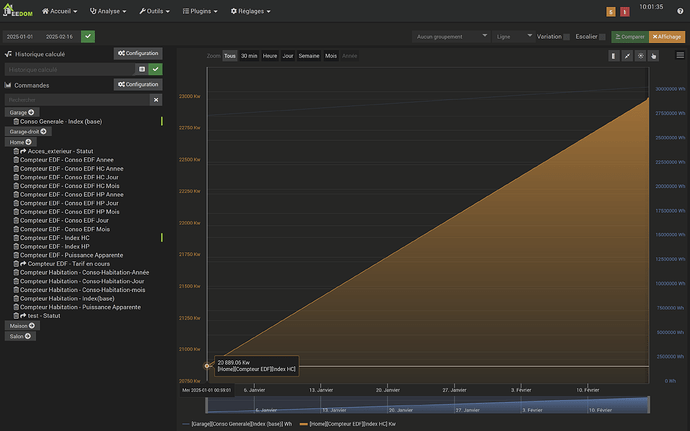Open the Accueil menu
Screen dimensions: 690x431
click(59, 11)
